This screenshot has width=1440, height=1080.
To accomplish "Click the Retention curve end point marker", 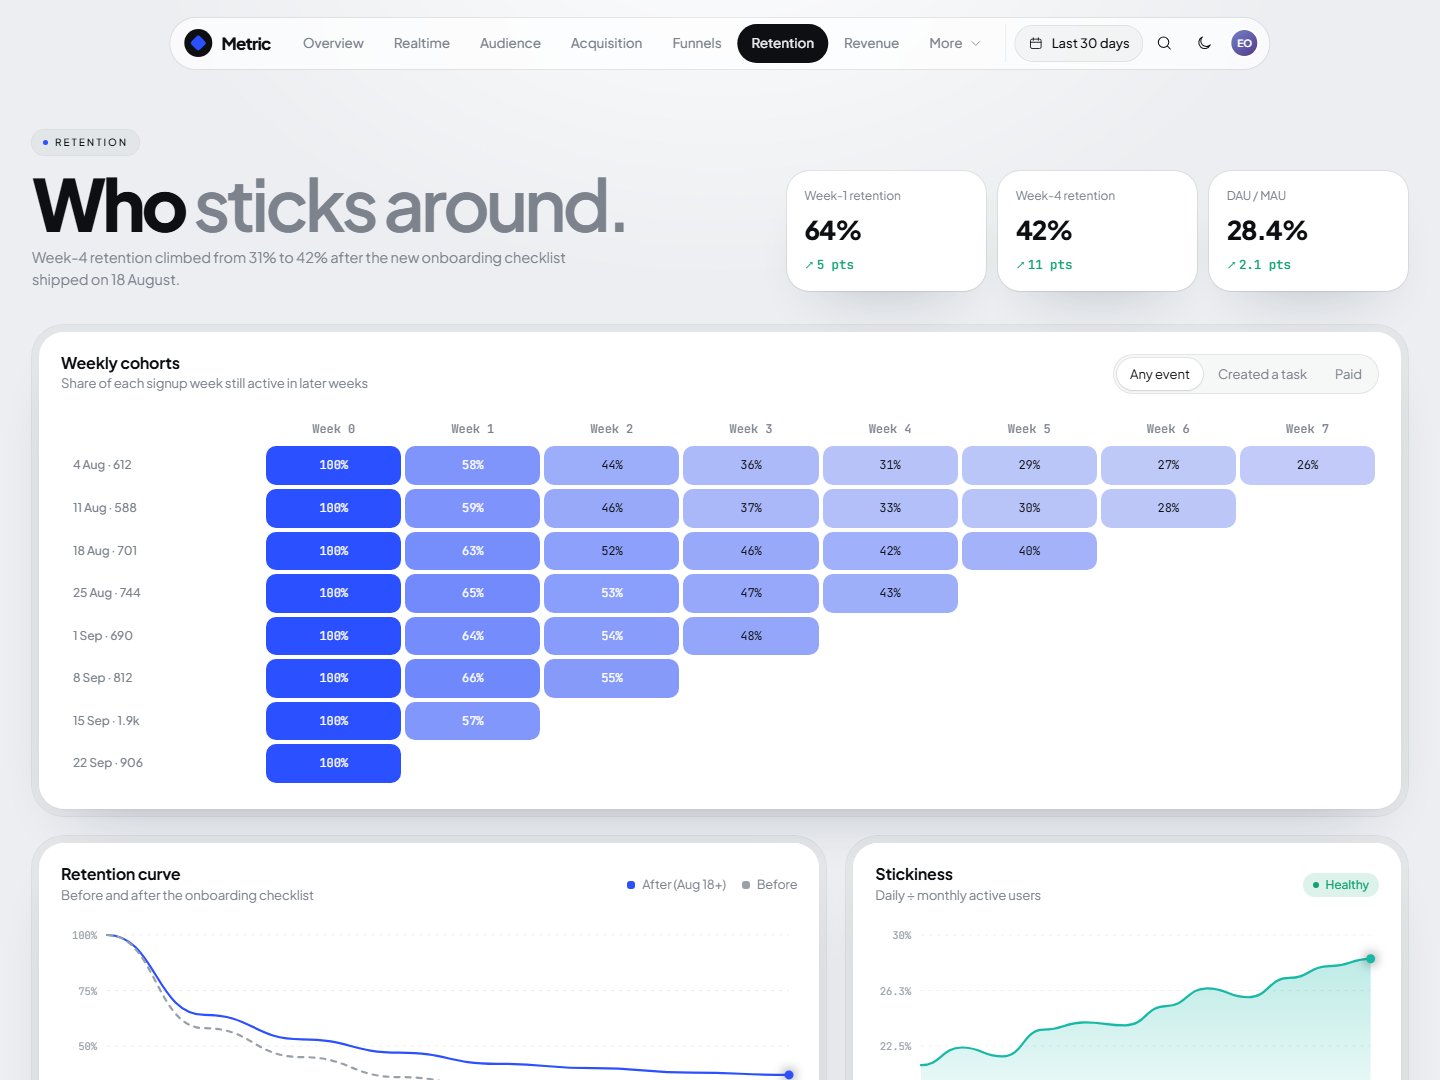I will coord(789,1075).
